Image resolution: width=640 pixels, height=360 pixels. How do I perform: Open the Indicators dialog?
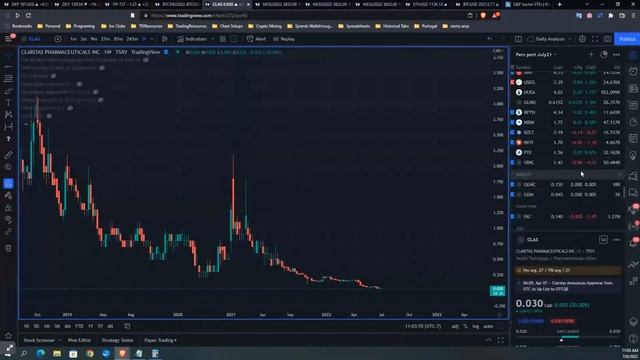click(191, 39)
